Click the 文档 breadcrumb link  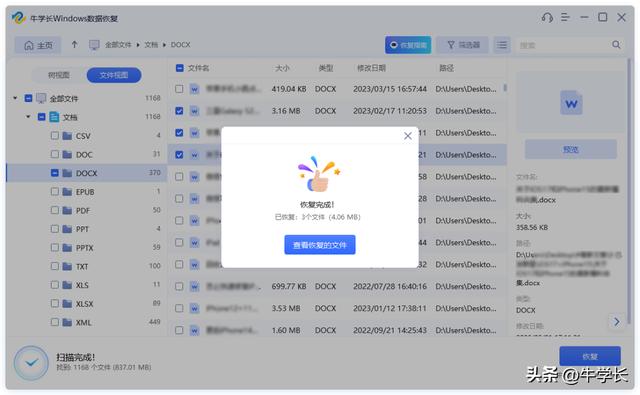[x=151, y=45]
